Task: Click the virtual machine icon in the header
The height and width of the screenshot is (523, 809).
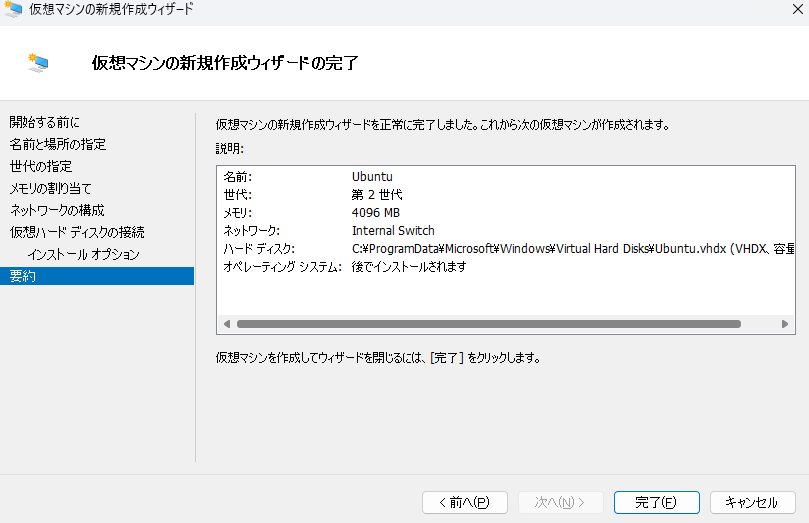Action: pyautogui.click(x=39, y=63)
